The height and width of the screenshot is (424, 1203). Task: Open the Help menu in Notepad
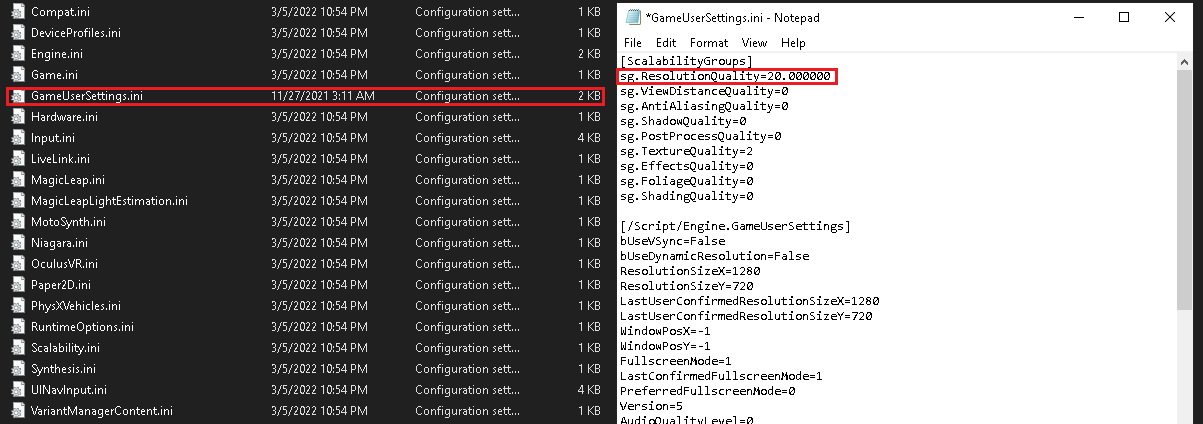coord(793,43)
